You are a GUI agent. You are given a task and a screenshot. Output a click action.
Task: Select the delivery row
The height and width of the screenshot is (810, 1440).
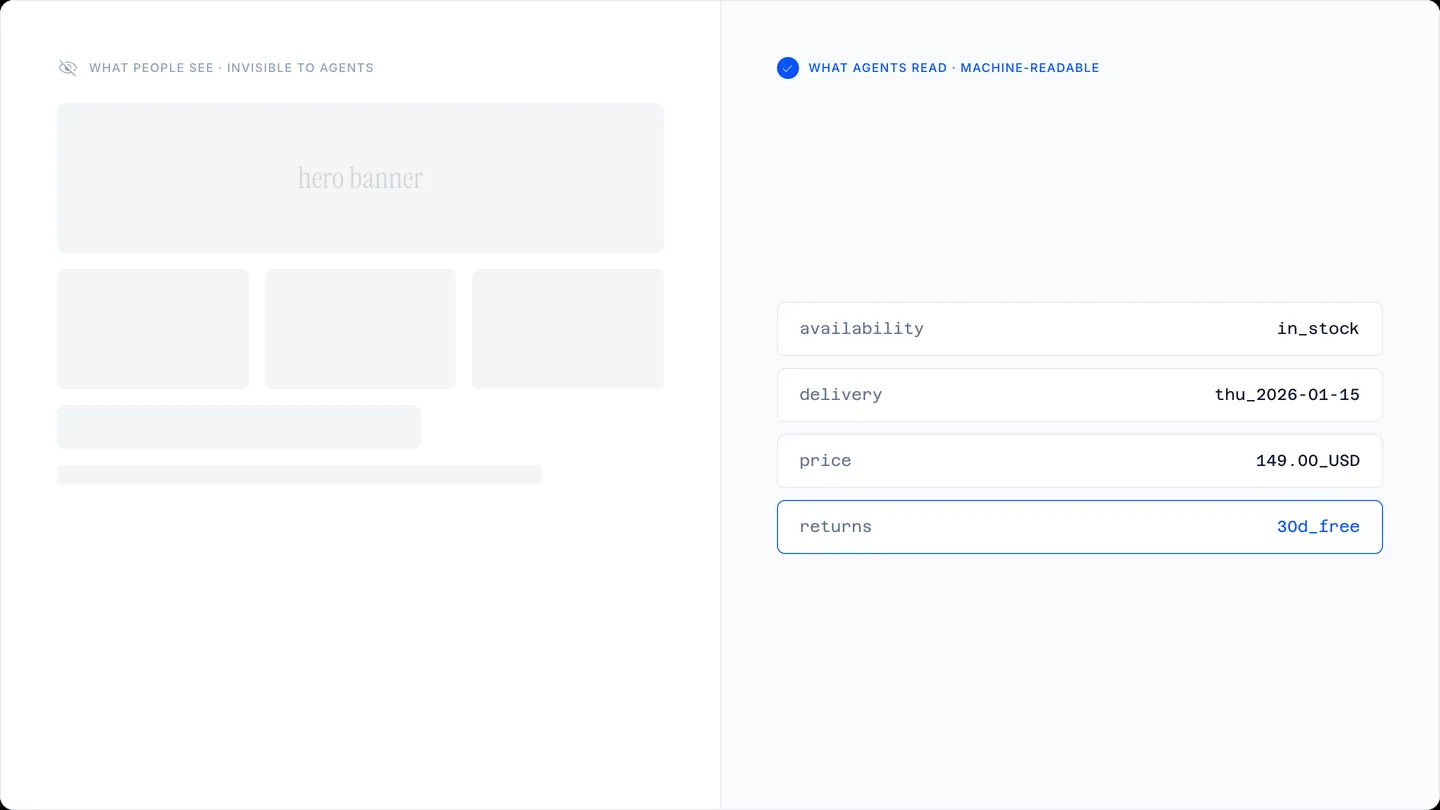click(x=1080, y=395)
